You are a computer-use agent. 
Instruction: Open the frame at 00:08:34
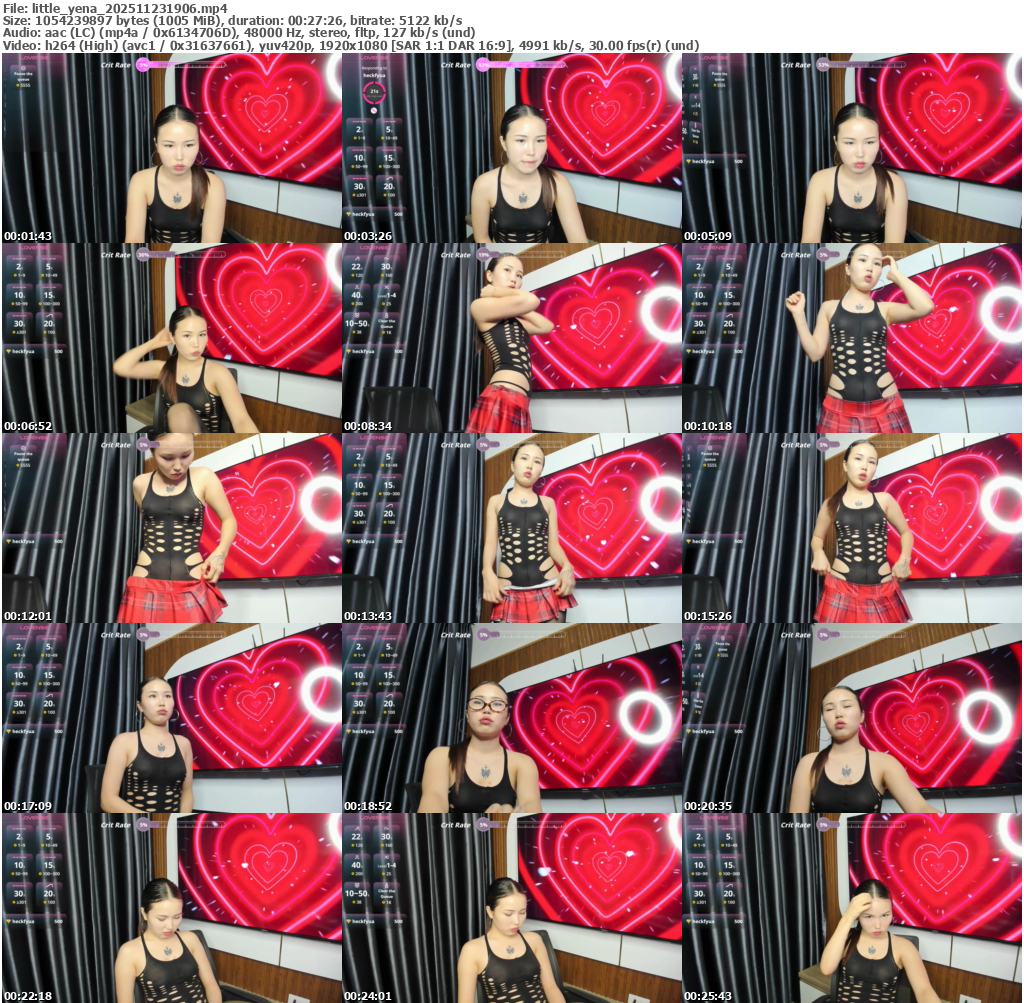tap(511, 338)
